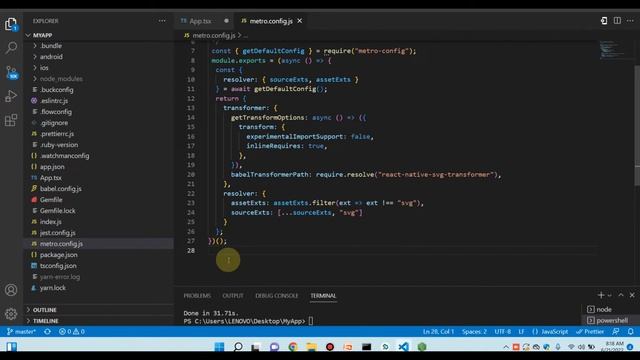This screenshot has width=640, height=360.
Task: Close the terminal panel
Action: tap(632, 295)
